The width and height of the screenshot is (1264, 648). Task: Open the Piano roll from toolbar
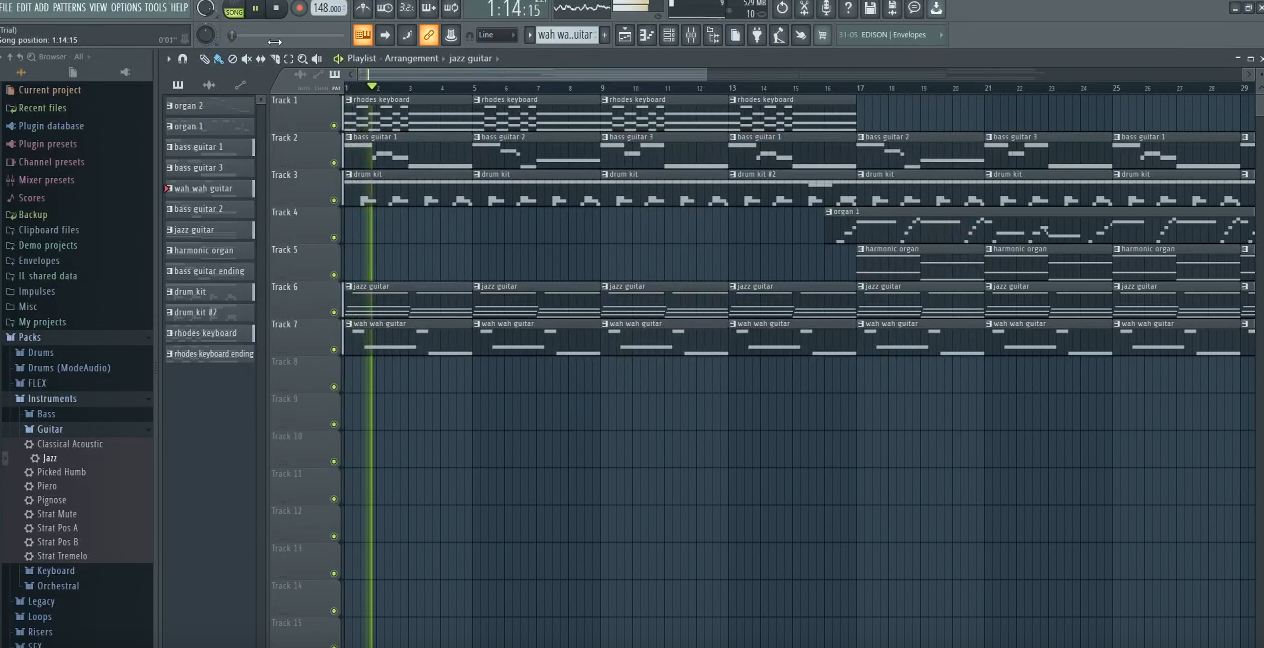tap(646, 35)
